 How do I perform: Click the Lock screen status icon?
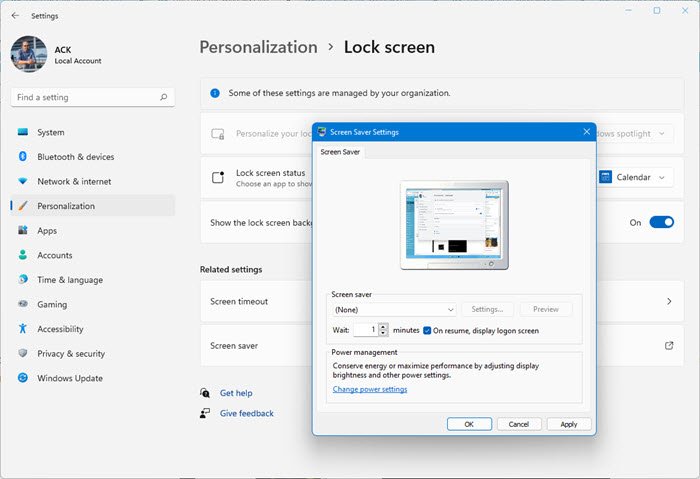pyautogui.click(x=218, y=177)
